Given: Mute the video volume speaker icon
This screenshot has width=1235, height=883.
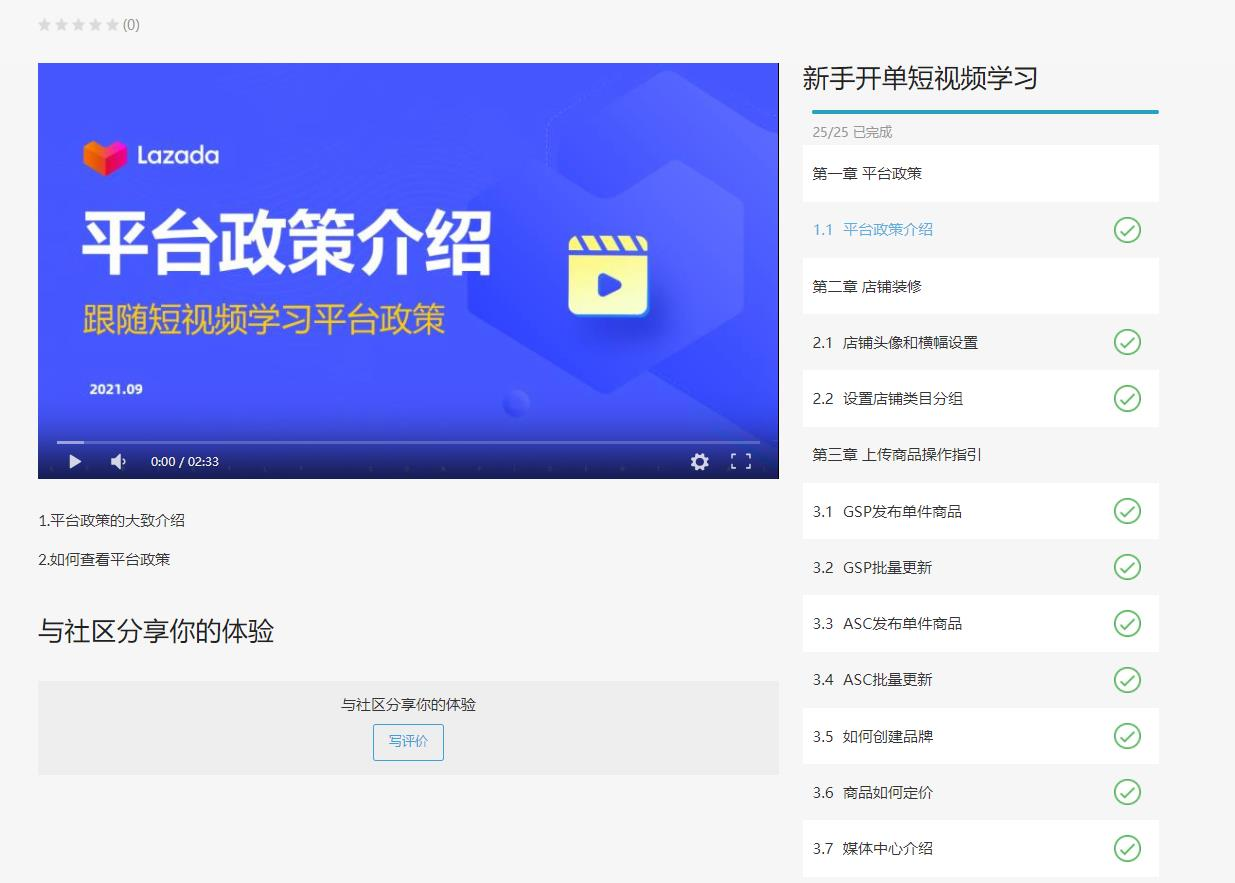Looking at the screenshot, I should coord(118,461).
